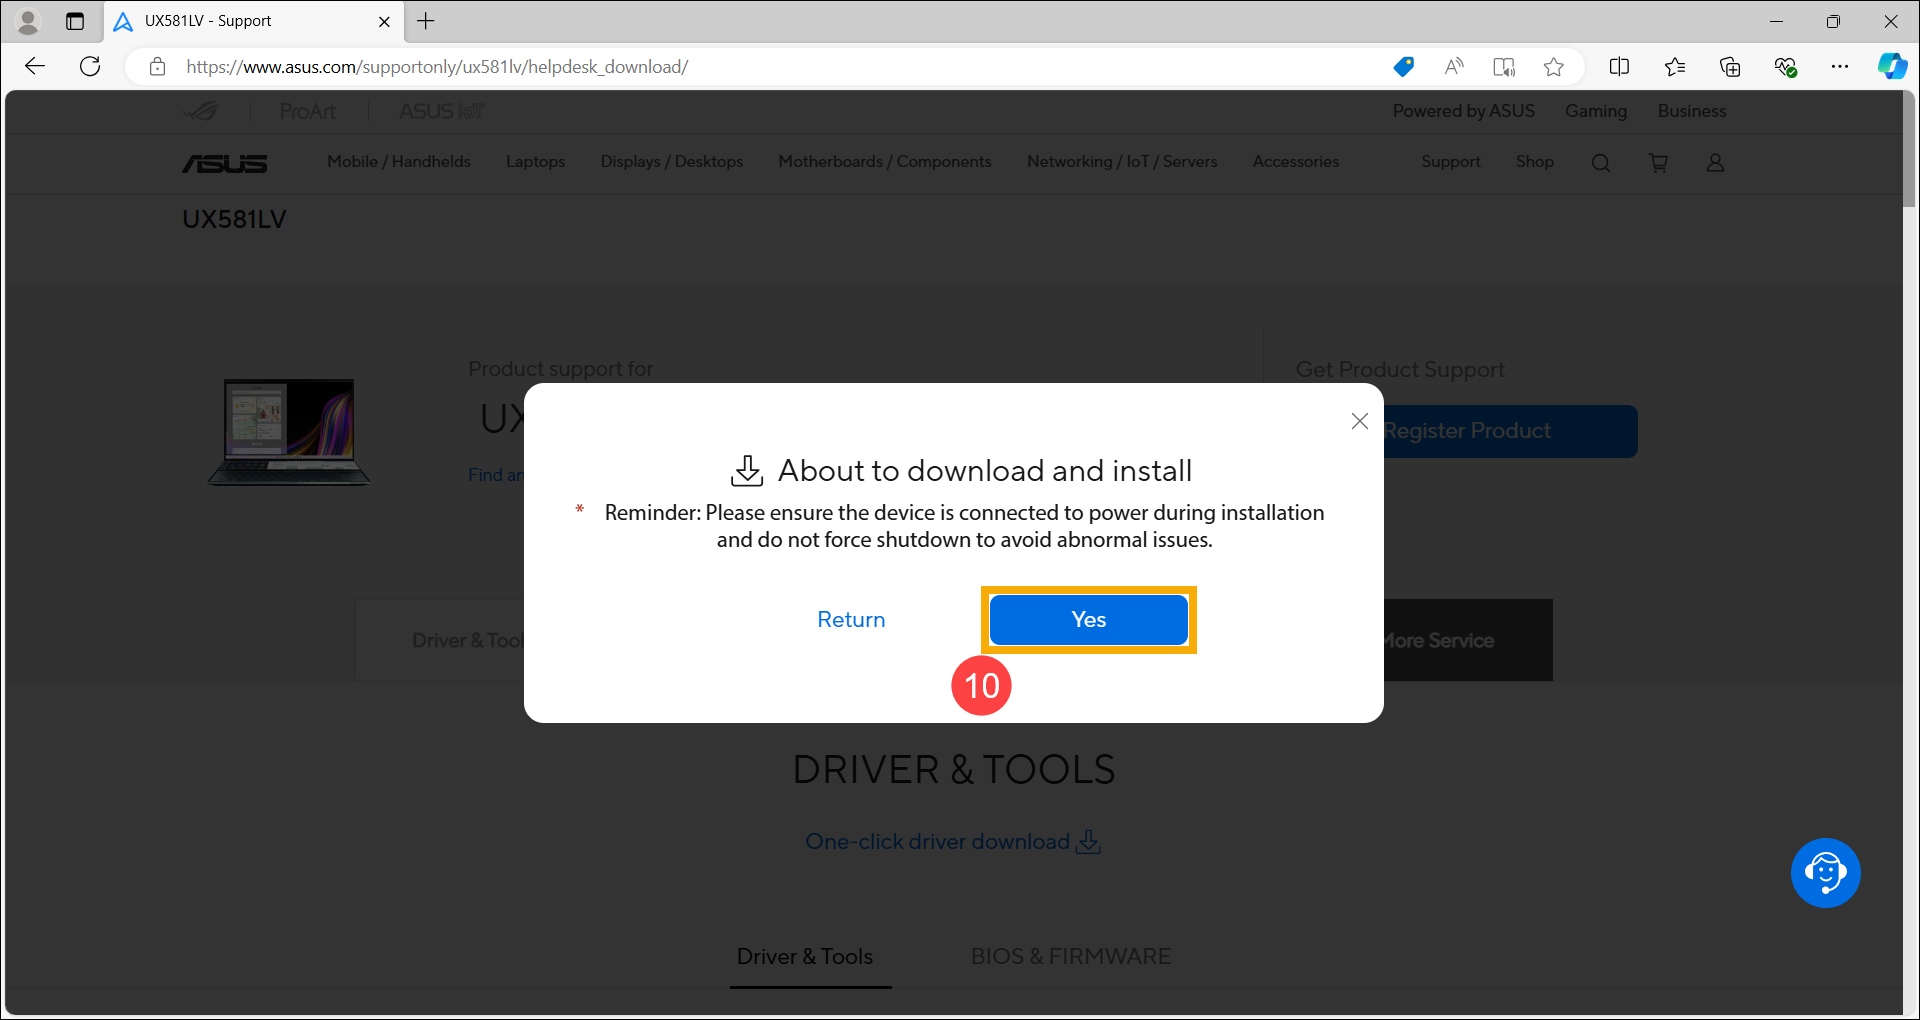Open immersive reader icon

(1504, 67)
